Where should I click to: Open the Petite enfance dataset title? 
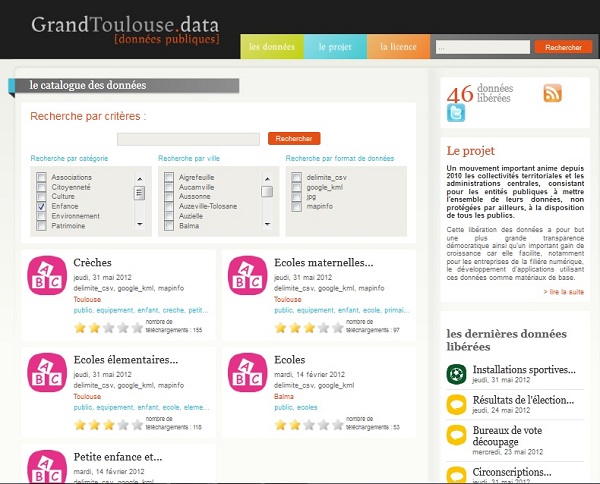click(118, 457)
